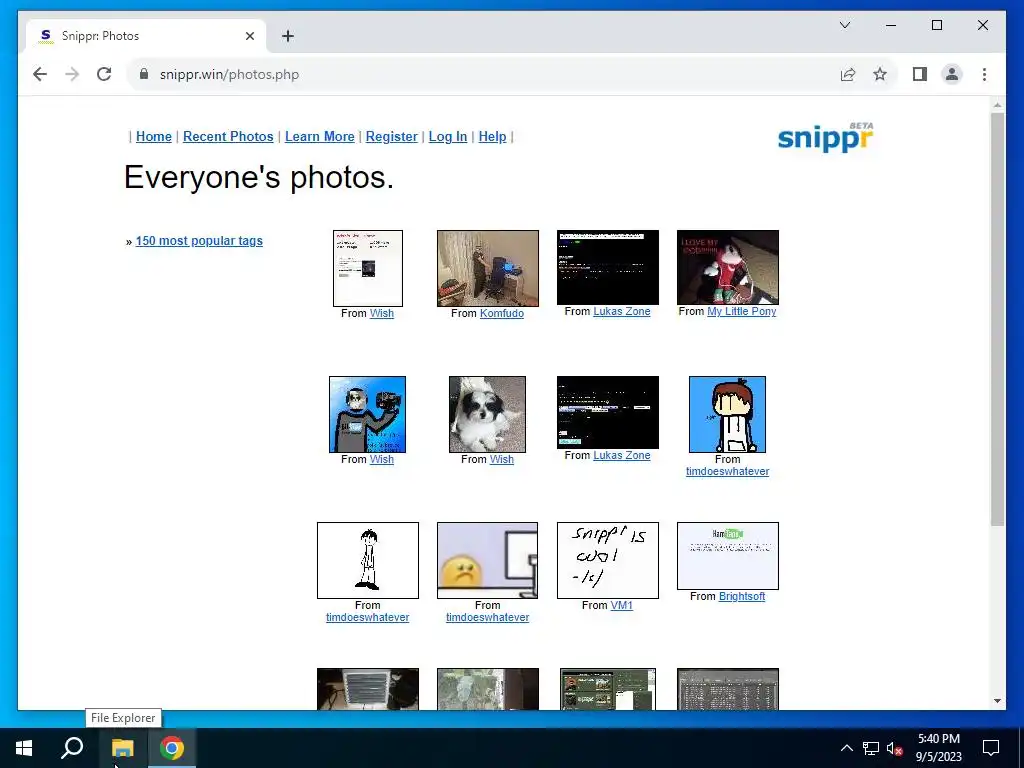
Task: Open the Register page
Action: click(391, 136)
